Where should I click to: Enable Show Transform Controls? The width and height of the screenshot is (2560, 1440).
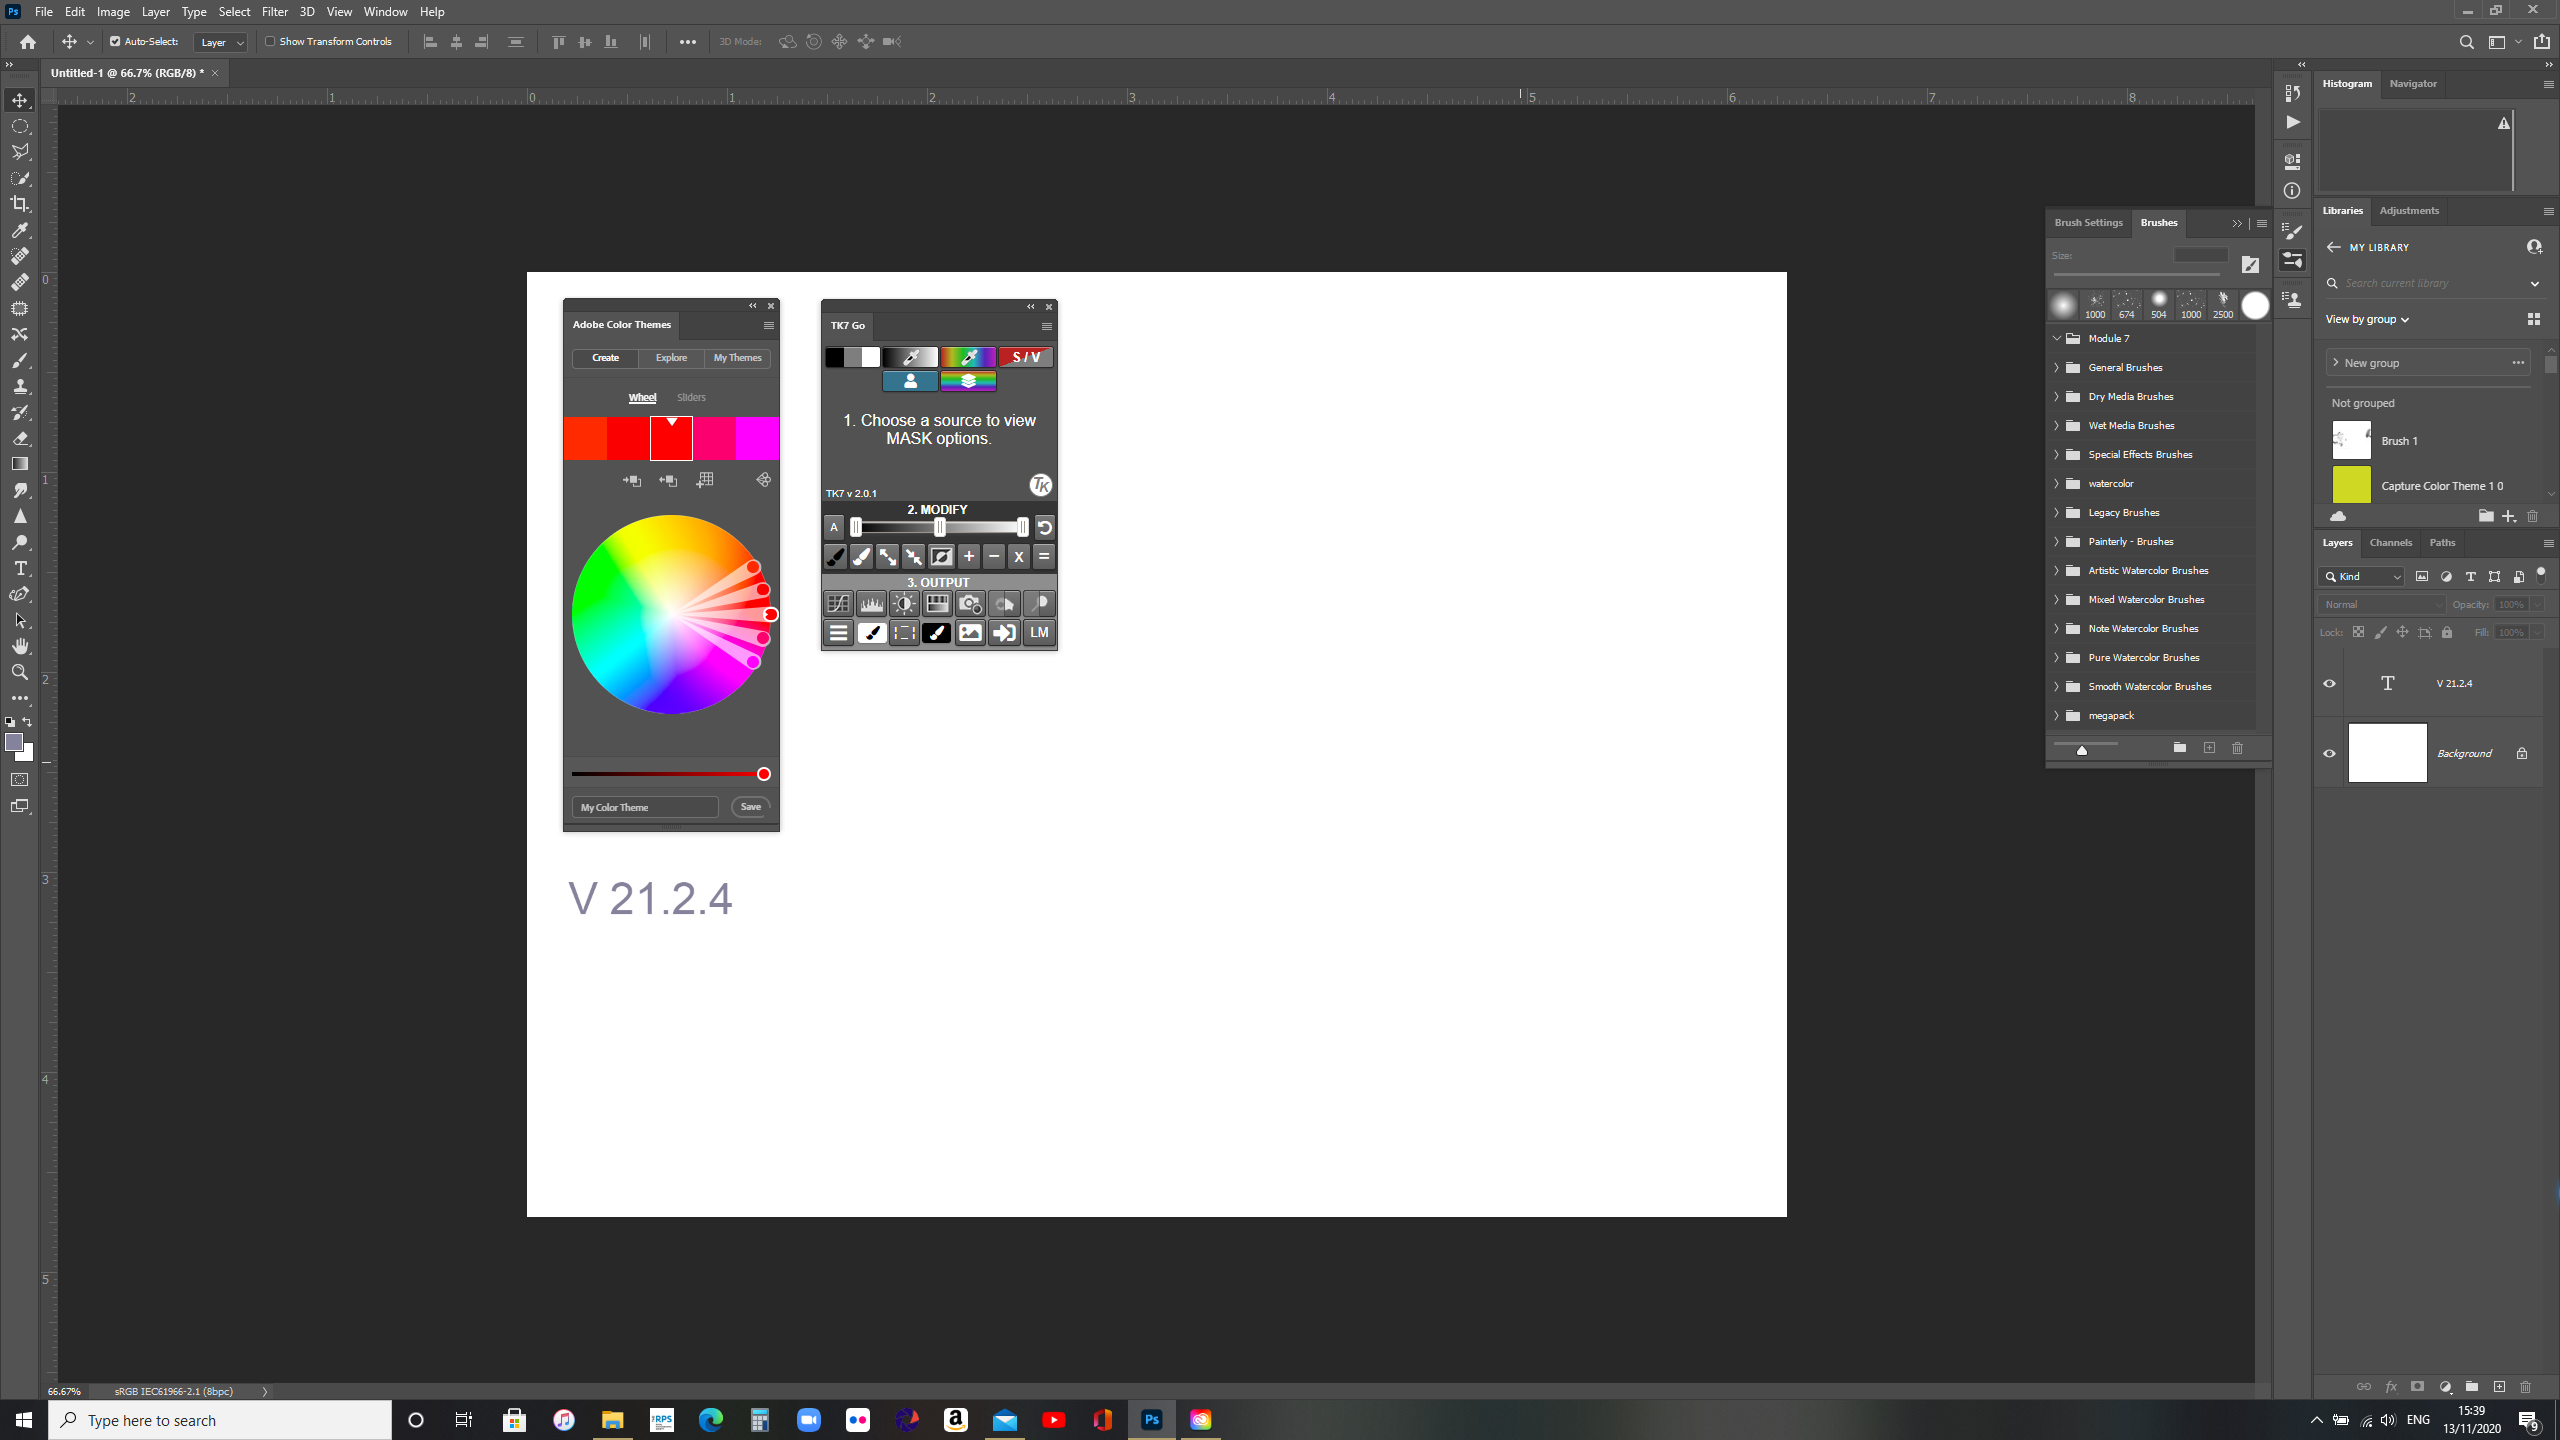point(271,42)
